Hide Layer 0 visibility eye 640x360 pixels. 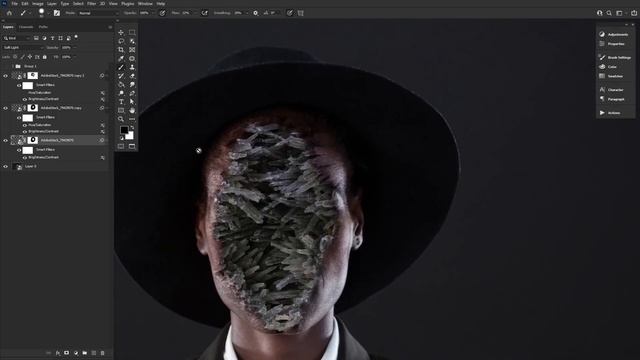[x=5, y=167]
